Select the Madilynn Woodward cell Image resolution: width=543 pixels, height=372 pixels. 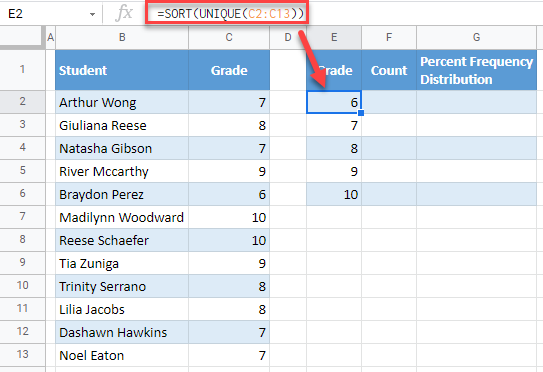click(122, 217)
